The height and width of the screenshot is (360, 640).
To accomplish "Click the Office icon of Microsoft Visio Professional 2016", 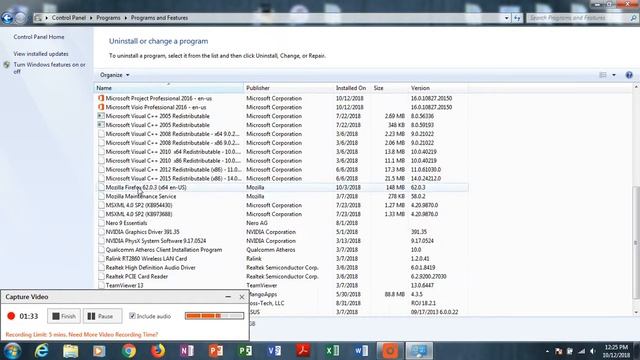I will click(x=101, y=107).
